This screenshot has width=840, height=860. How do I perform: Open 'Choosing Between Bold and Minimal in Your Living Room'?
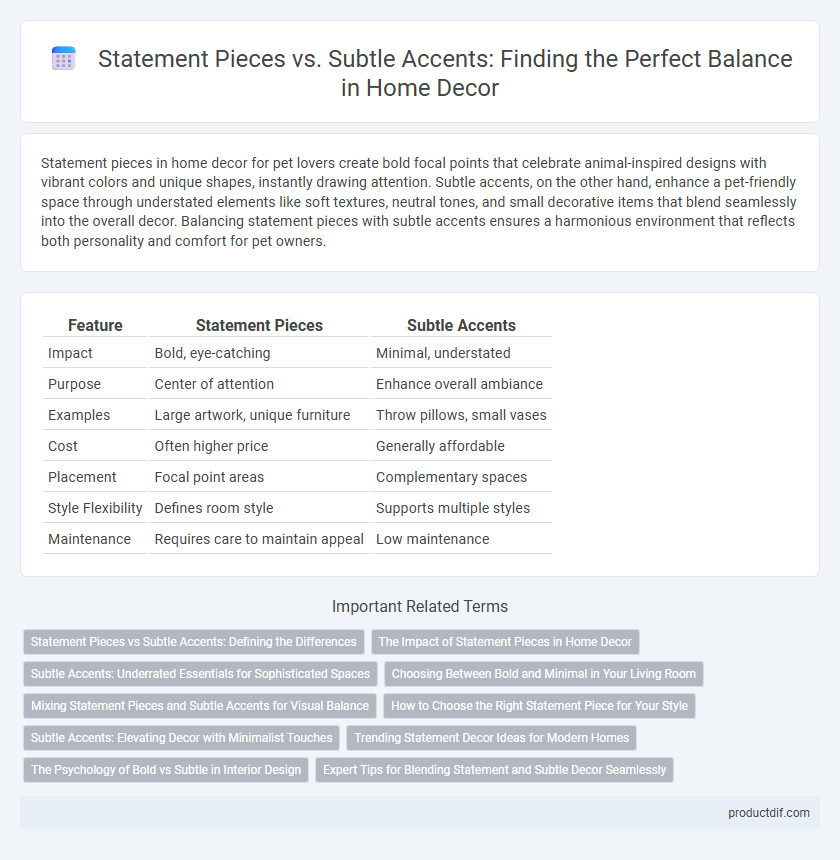(543, 674)
